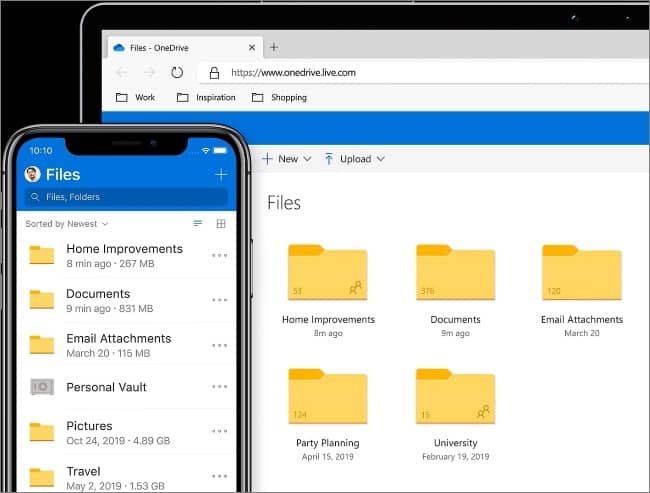
Task: Tap Travel folder icon on phone
Action: 41,477
